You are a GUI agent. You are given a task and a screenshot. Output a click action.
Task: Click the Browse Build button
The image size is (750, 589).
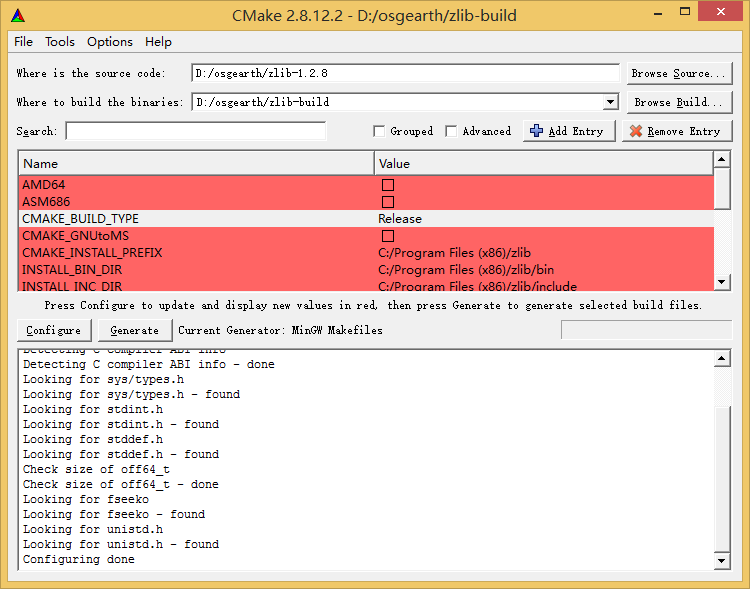point(679,102)
